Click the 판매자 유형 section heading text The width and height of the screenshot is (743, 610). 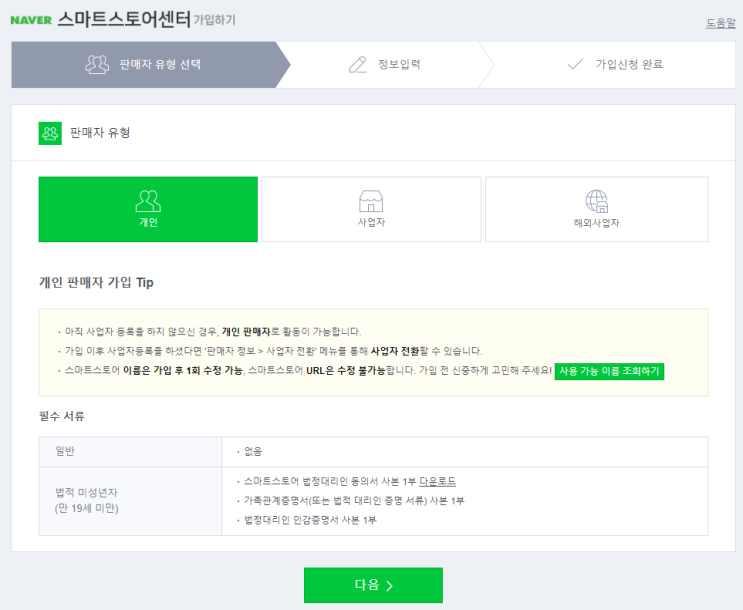click(x=100, y=133)
